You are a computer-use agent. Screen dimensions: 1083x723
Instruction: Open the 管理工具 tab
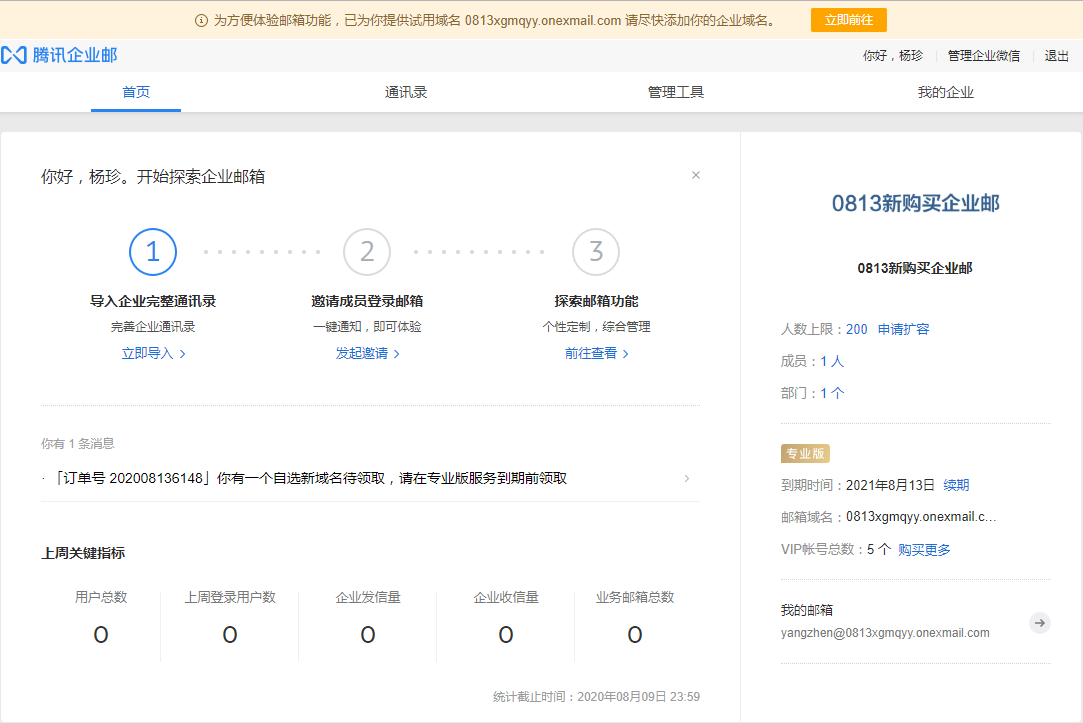pyautogui.click(x=676, y=92)
